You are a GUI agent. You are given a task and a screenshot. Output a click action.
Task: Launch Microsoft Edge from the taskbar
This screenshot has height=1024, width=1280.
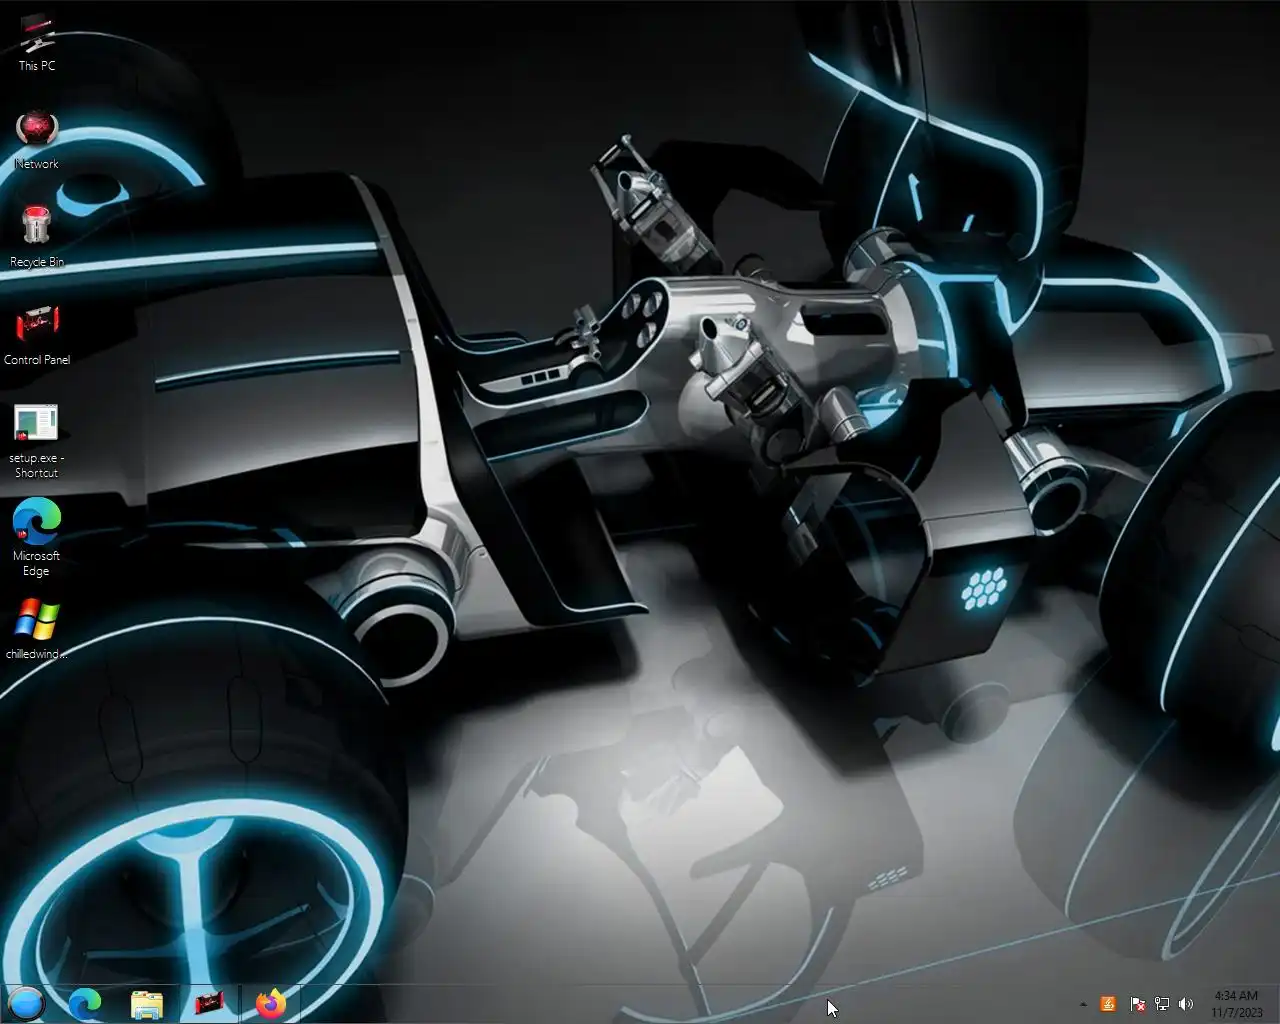point(86,1003)
